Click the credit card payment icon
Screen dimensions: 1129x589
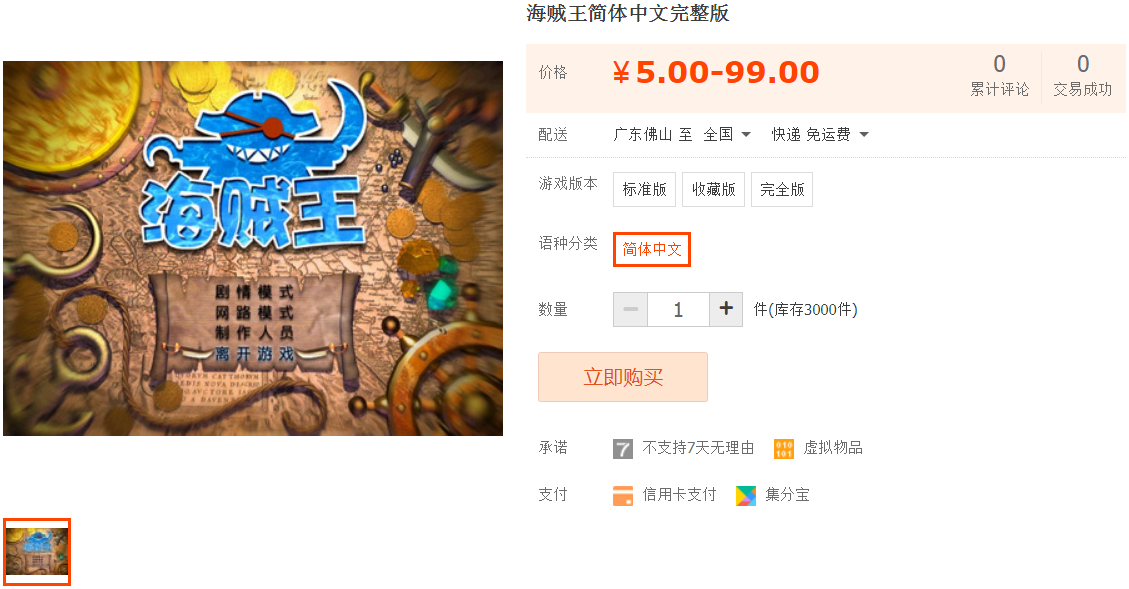(623, 495)
